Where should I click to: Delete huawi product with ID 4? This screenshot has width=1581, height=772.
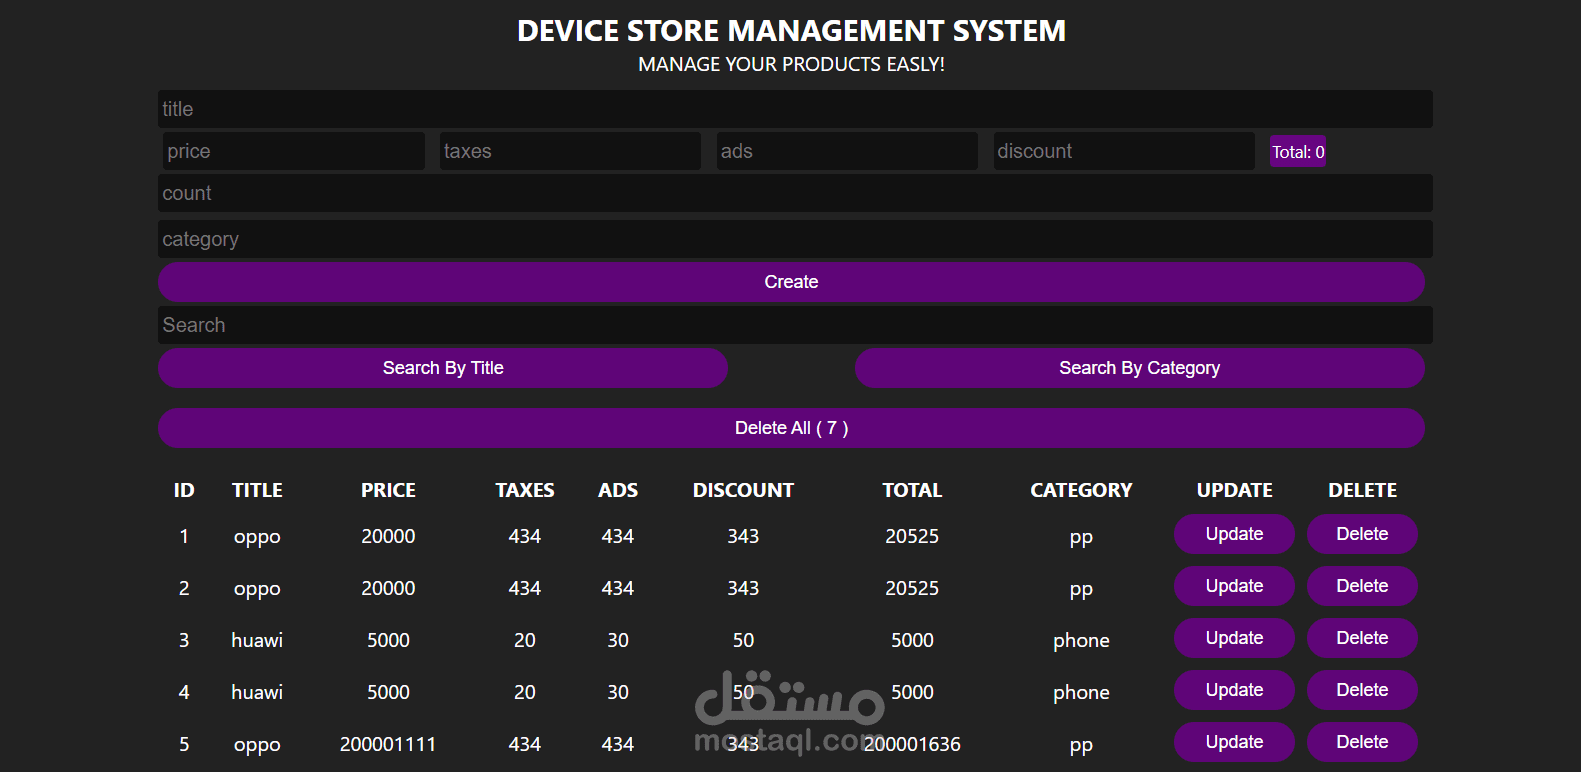point(1362,690)
